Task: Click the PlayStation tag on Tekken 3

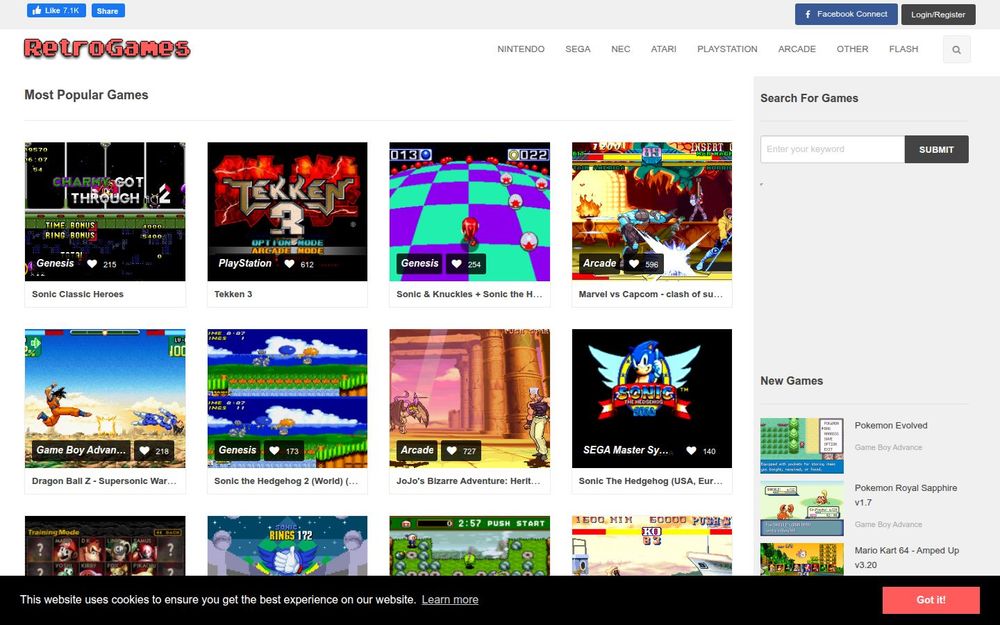Action: pos(245,263)
